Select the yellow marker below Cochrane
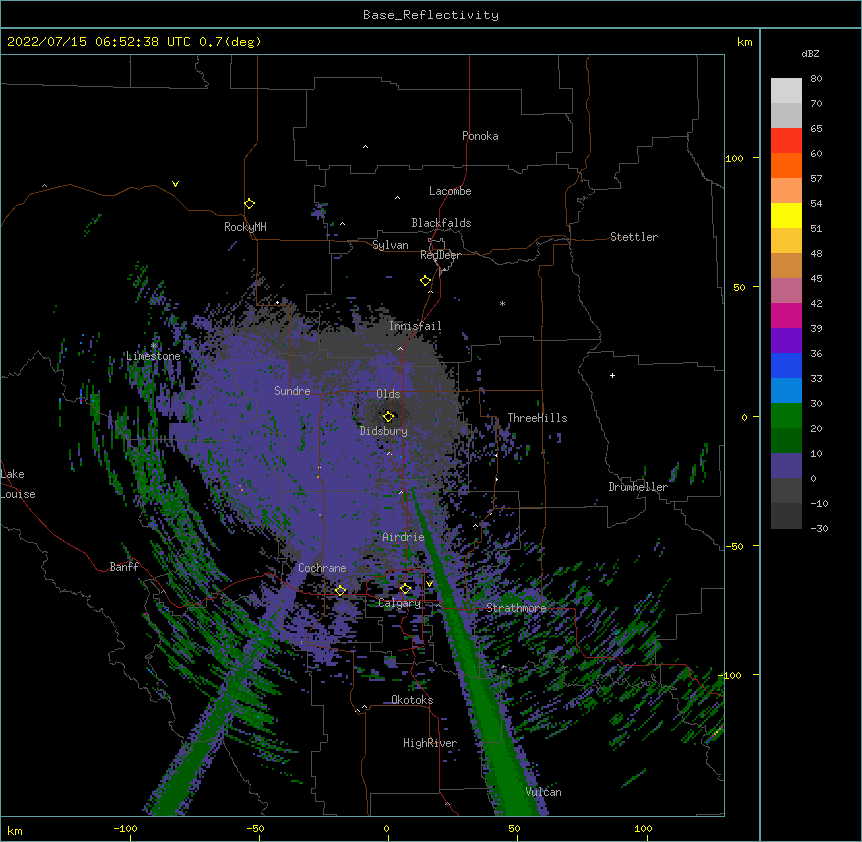Viewport: 862px width, 842px height. pos(340,591)
